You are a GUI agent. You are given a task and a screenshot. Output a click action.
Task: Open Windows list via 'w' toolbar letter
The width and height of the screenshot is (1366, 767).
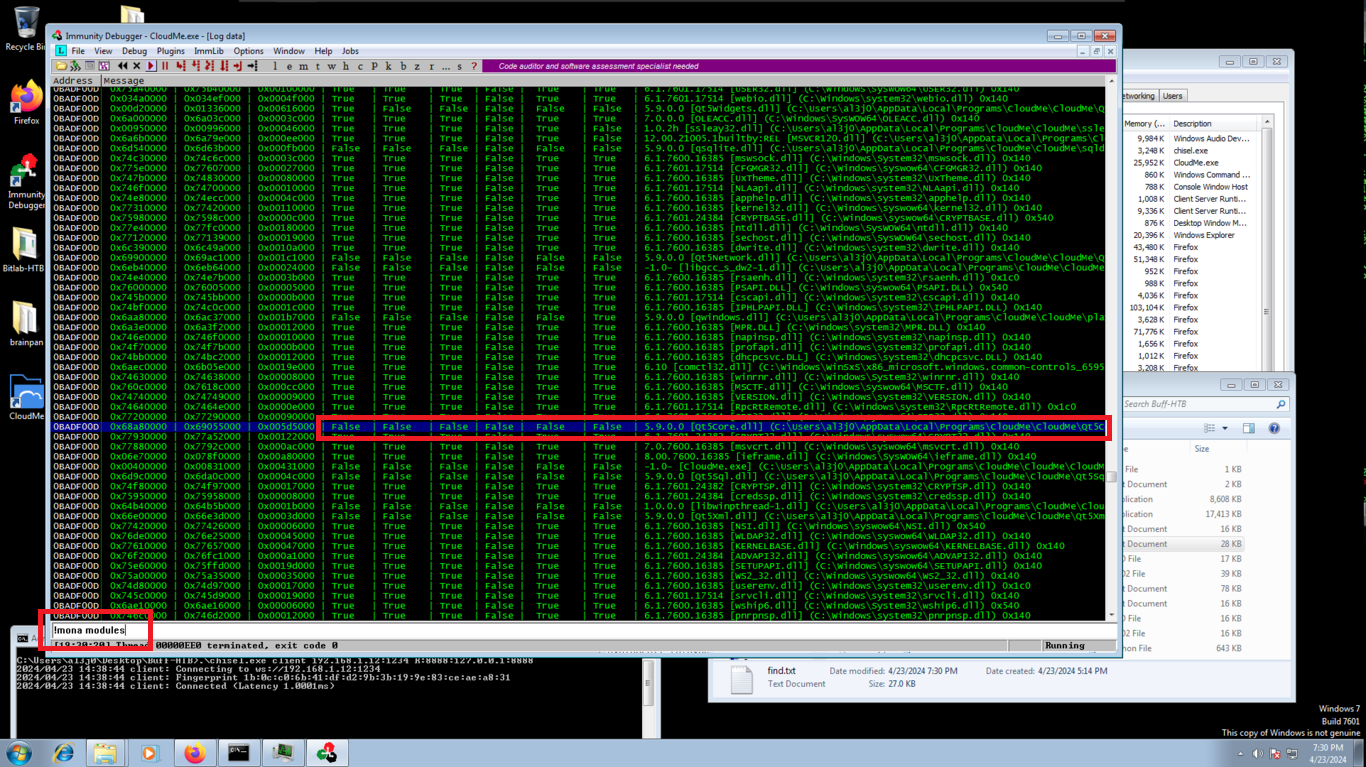(332, 66)
